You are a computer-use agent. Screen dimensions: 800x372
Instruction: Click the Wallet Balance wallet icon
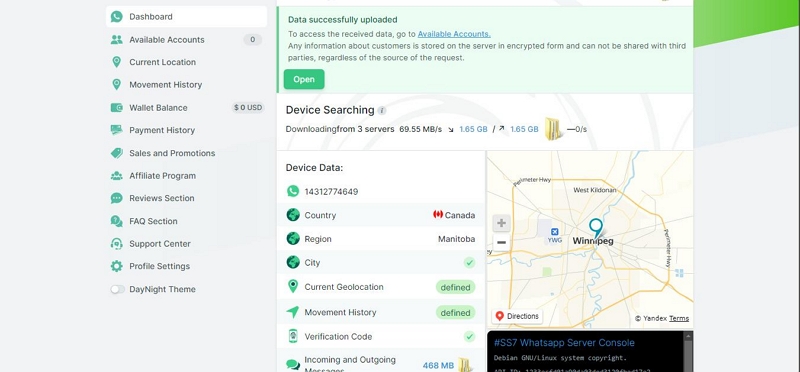coord(117,108)
